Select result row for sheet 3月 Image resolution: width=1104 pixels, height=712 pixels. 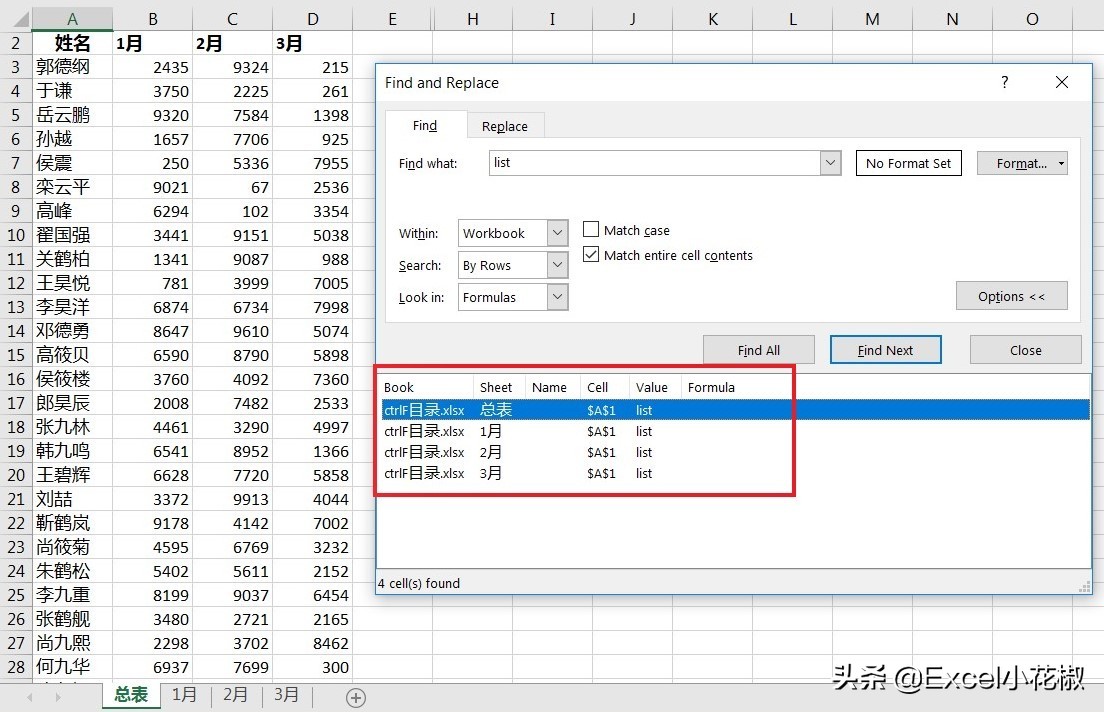[736, 473]
